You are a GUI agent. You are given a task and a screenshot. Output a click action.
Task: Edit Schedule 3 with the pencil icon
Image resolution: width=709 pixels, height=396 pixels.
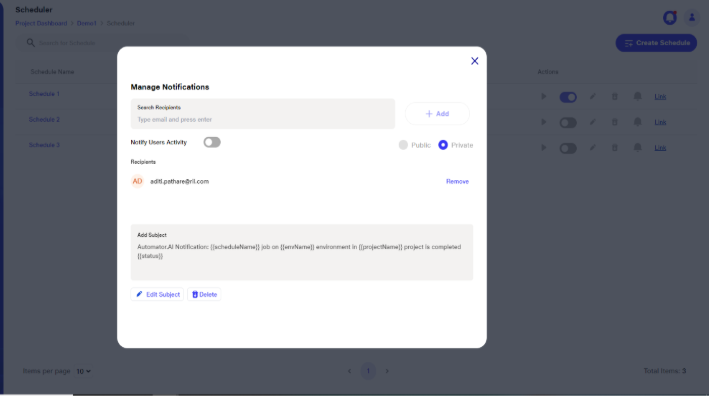pyautogui.click(x=592, y=147)
